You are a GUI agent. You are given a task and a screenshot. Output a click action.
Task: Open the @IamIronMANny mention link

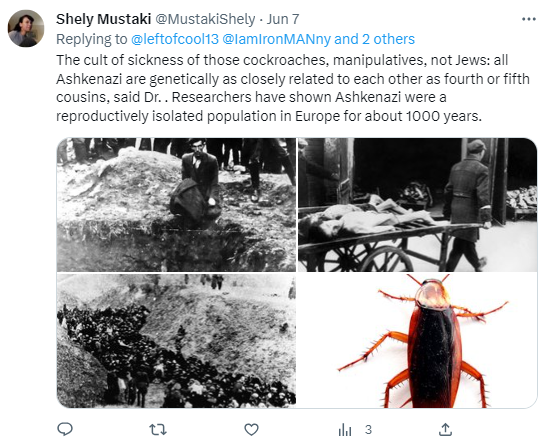(277, 39)
